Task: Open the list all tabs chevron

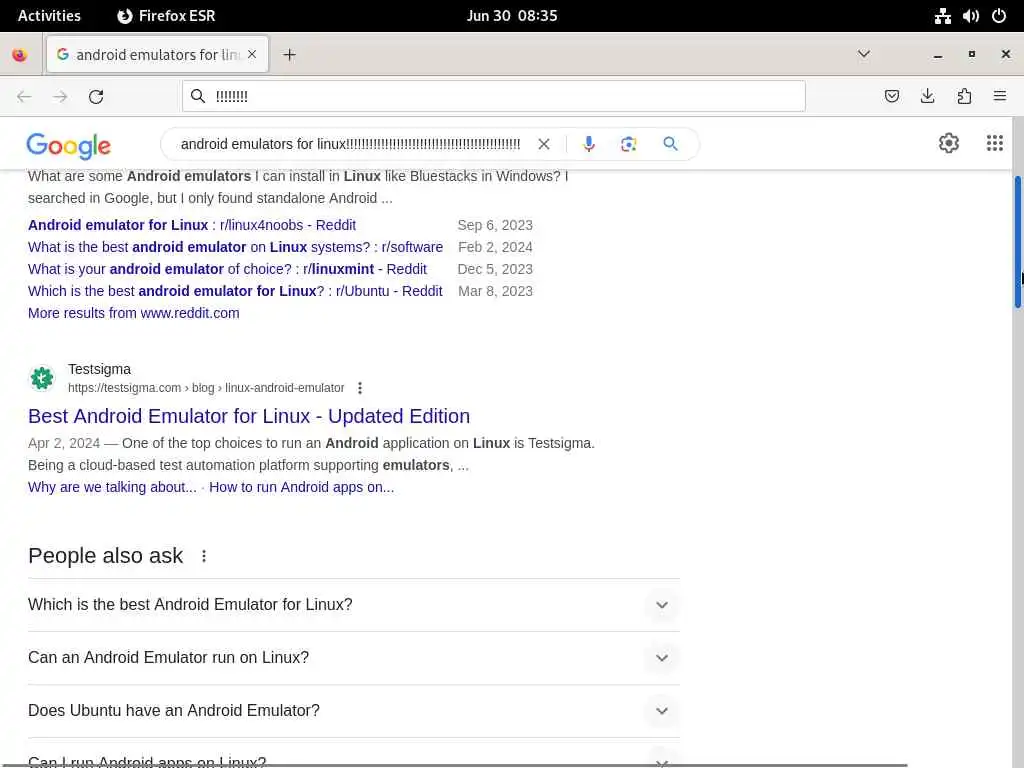Action: (863, 54)
